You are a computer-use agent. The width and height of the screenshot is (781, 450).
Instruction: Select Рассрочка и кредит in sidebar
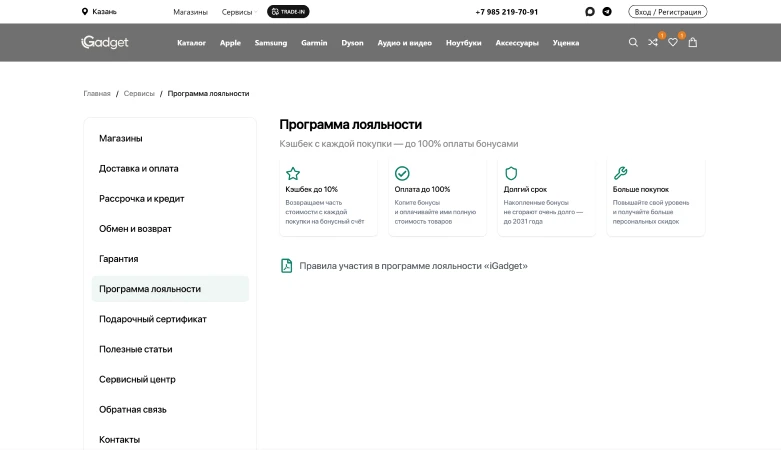coord(170,198)
